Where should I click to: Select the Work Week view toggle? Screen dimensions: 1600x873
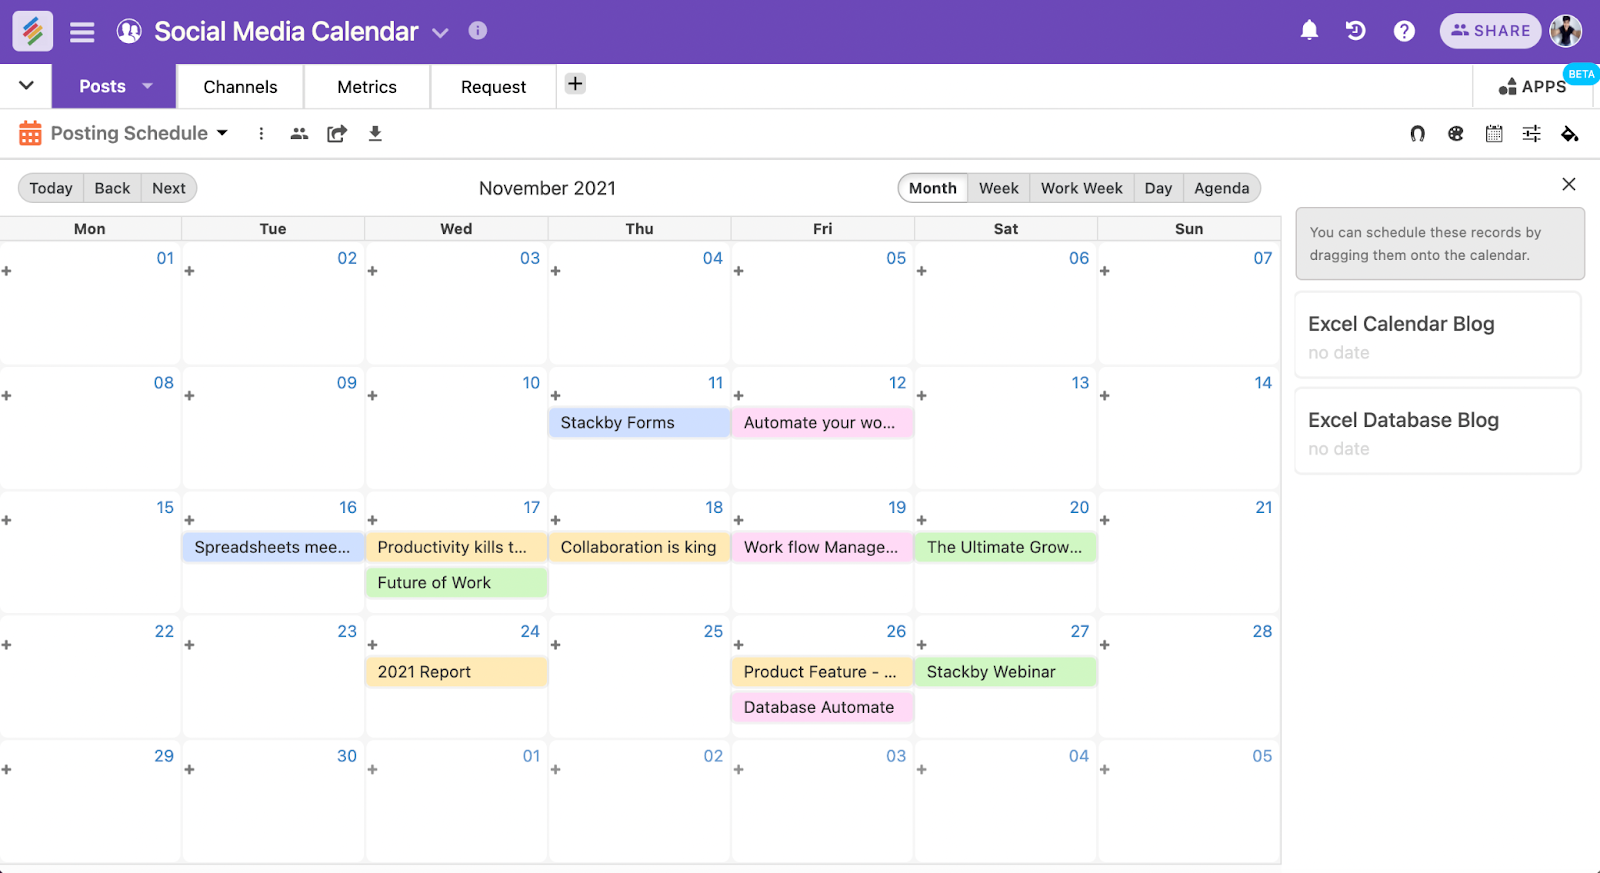click(1082, 188)
